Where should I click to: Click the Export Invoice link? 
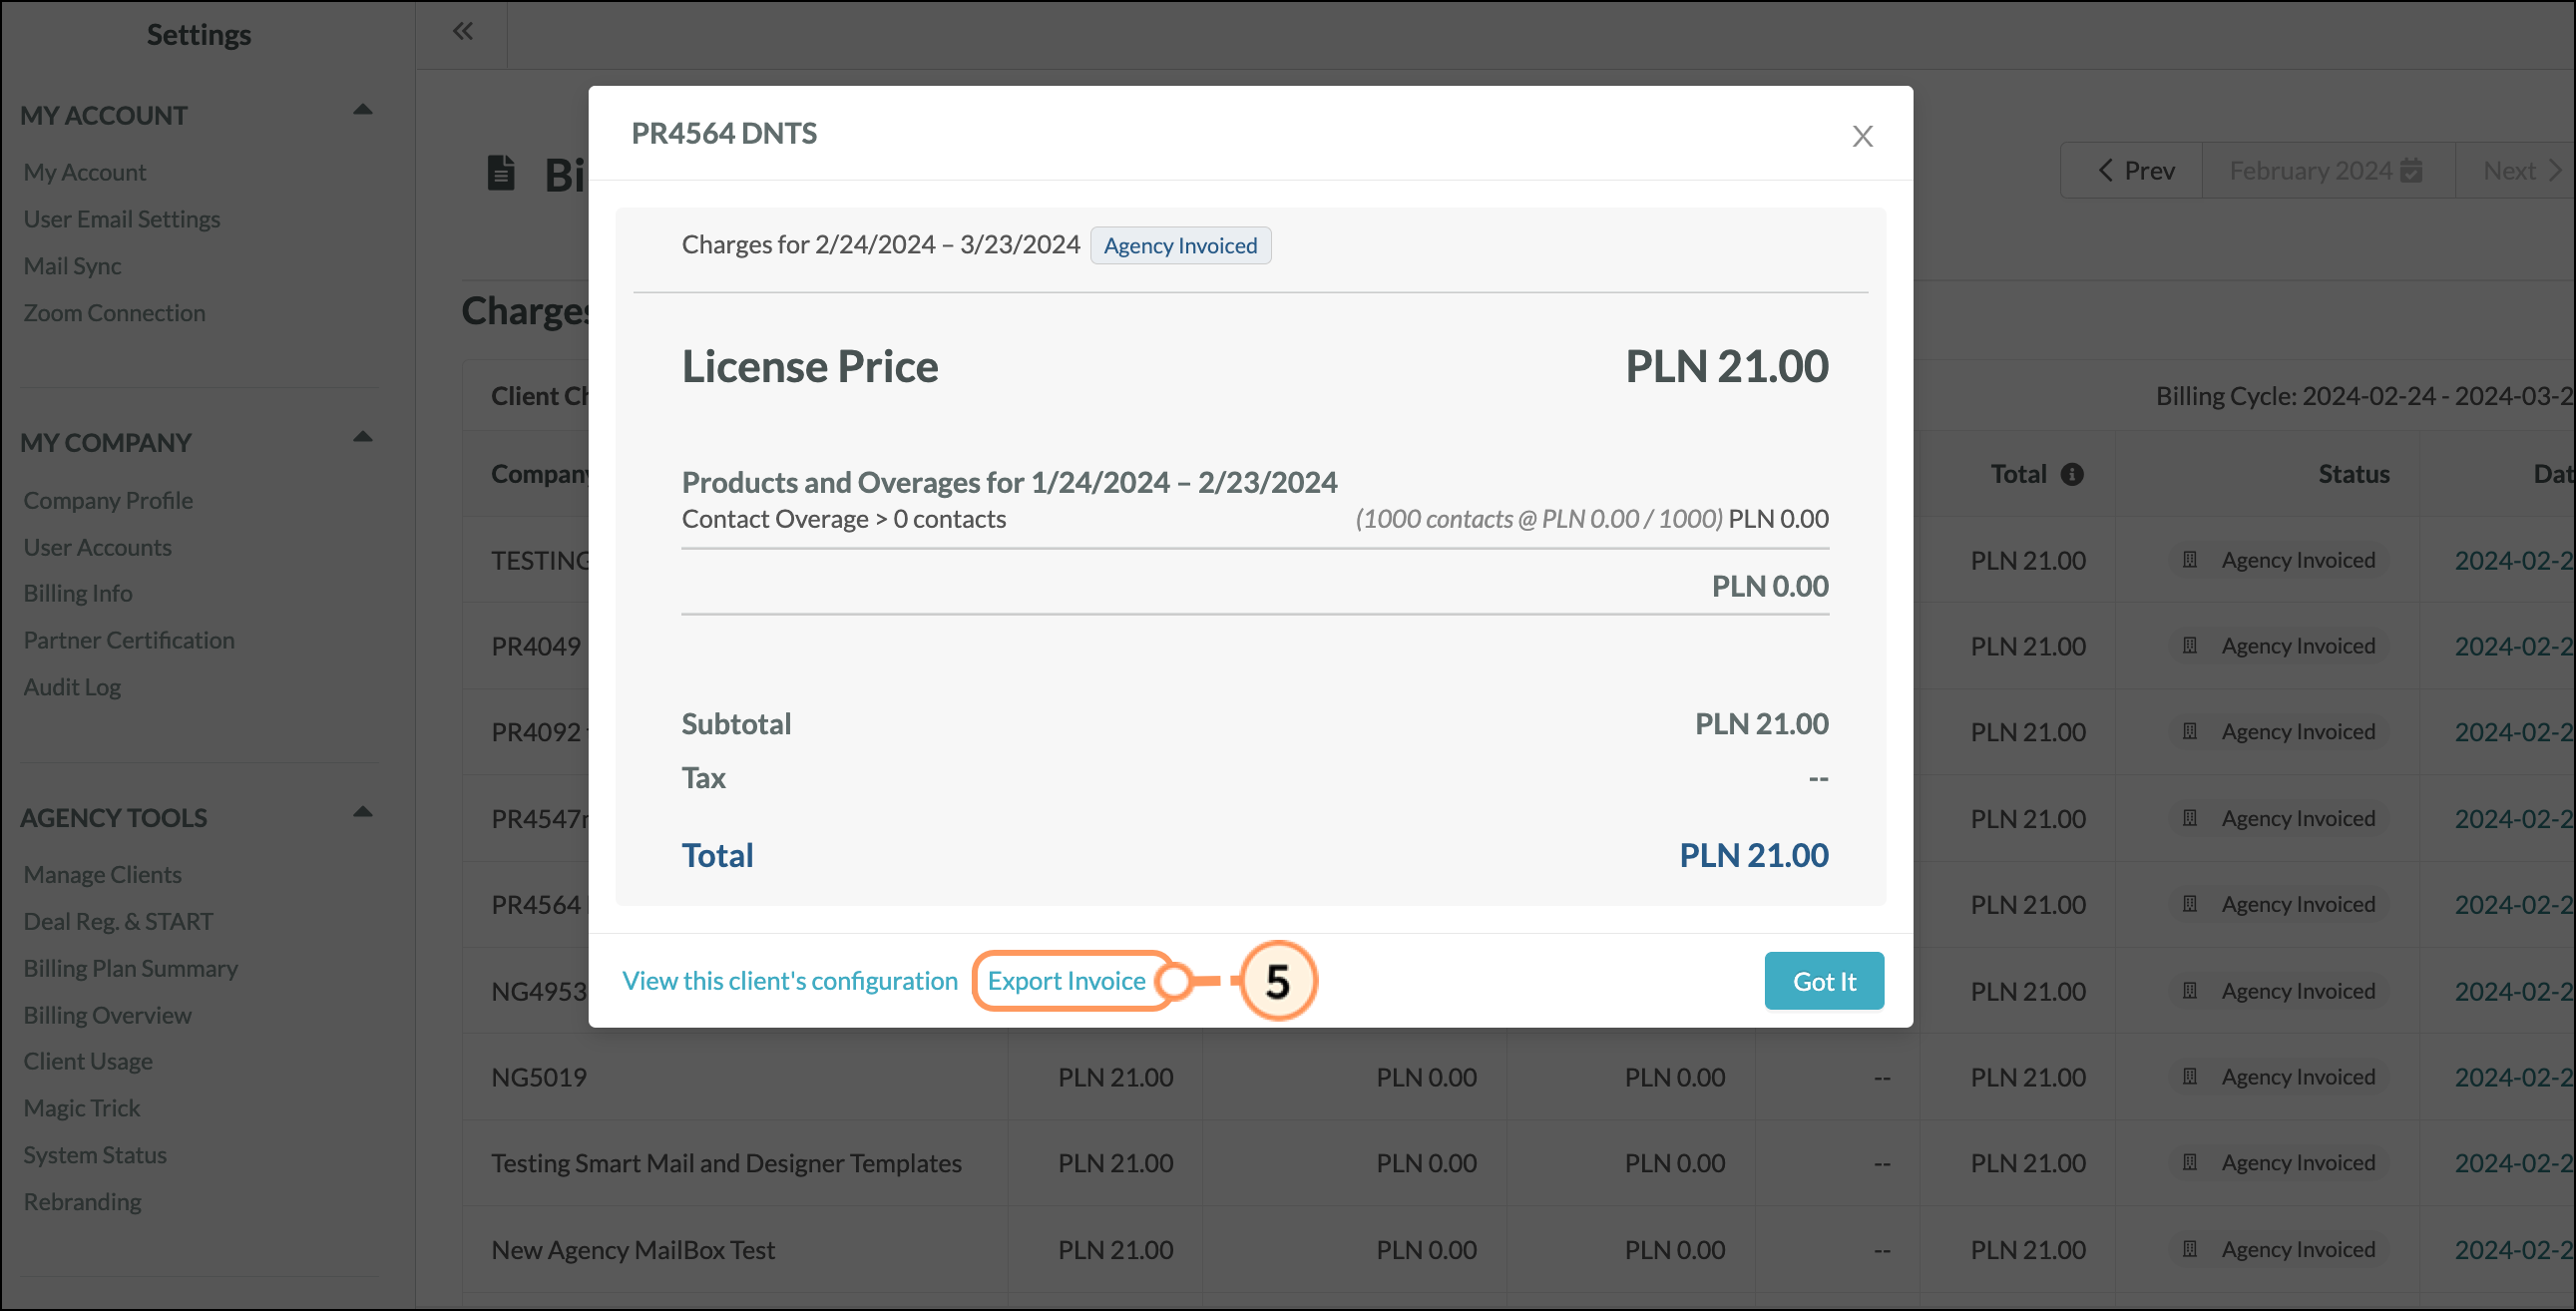1067,981
